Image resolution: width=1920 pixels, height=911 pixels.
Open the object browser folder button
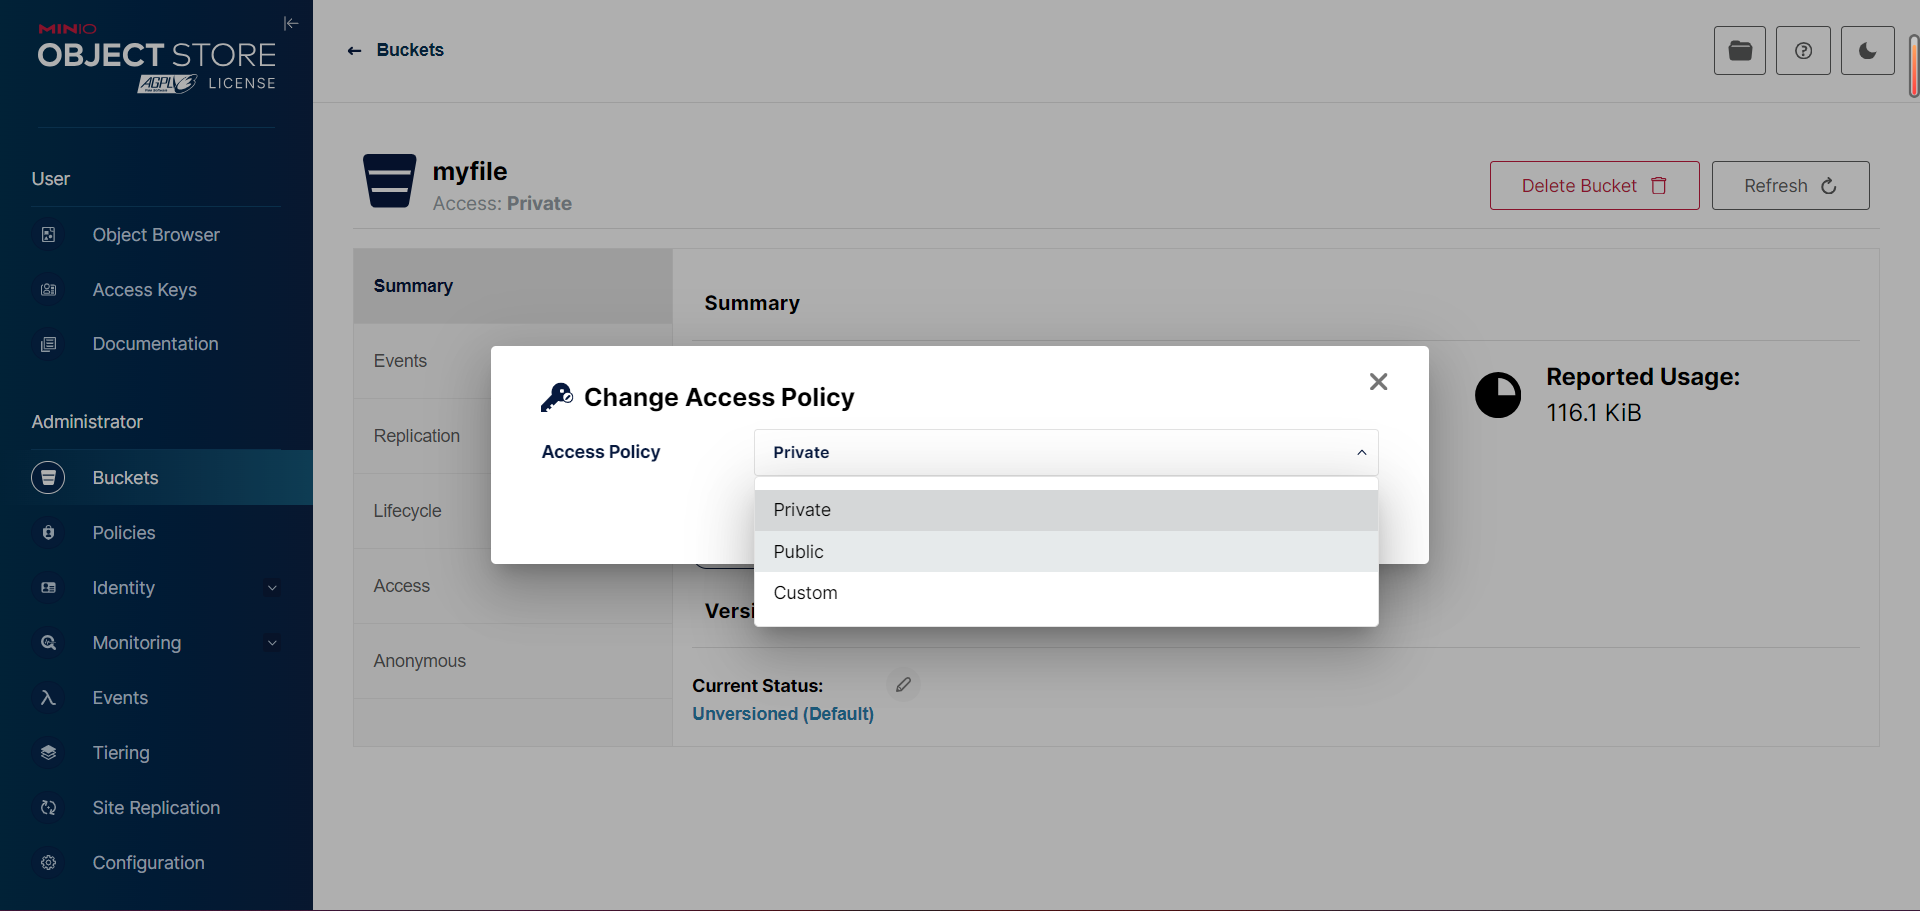[x=1740, y=51]
